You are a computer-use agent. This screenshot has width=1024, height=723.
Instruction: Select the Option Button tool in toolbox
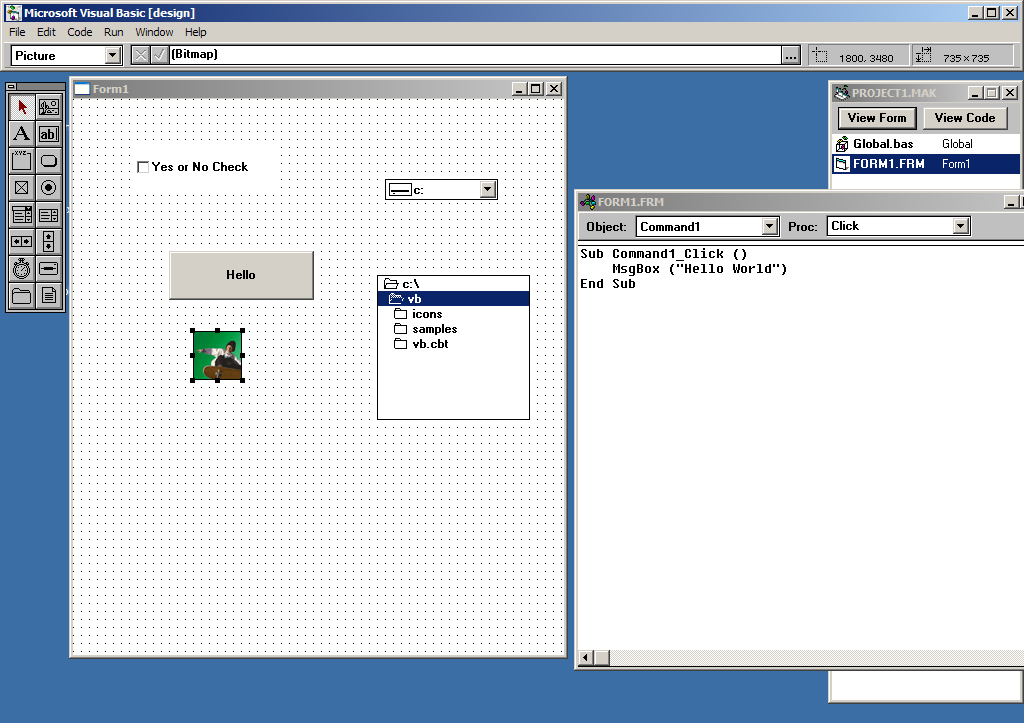48,188
